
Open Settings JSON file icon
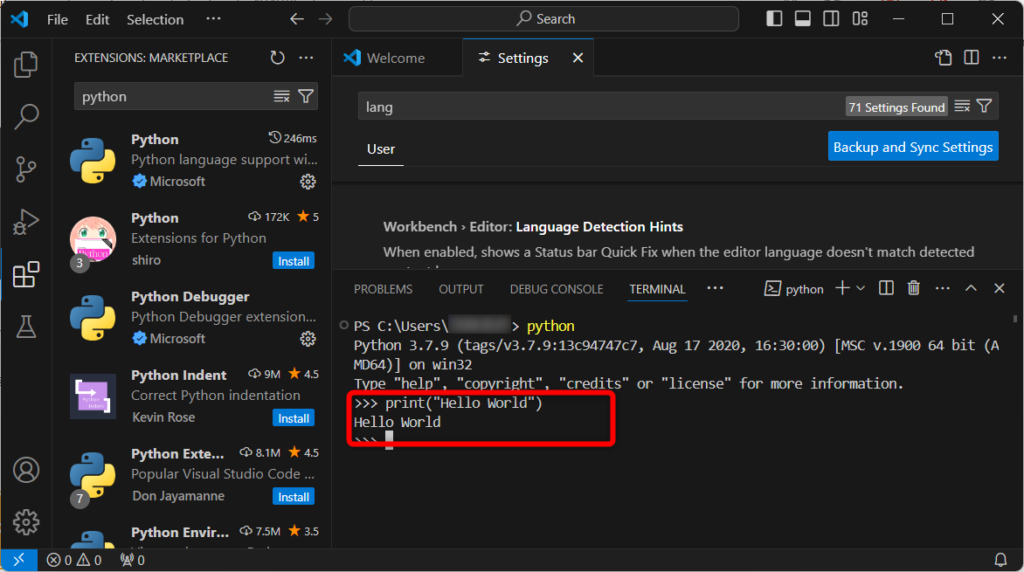(x=943, y=57)
